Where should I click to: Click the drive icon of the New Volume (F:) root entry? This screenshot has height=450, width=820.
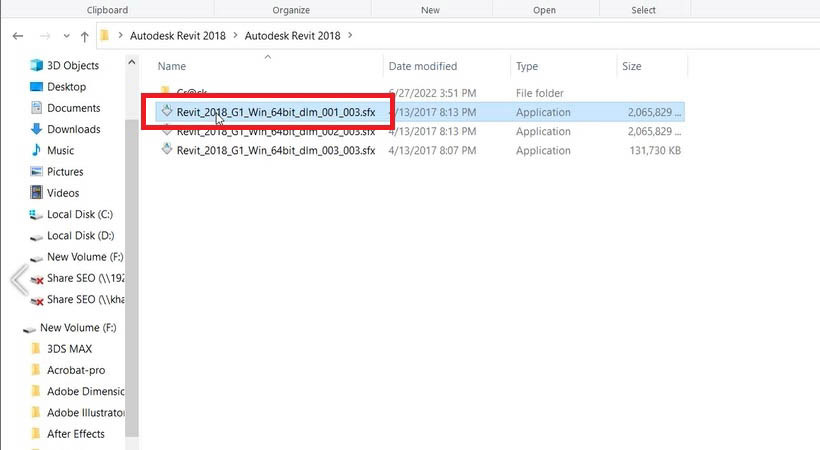pyautogui.click(x=30, y=329)
